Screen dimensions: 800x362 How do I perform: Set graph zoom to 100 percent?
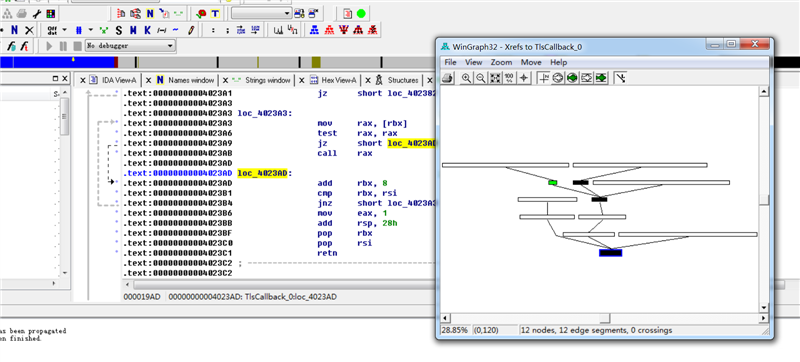[509, 78]
